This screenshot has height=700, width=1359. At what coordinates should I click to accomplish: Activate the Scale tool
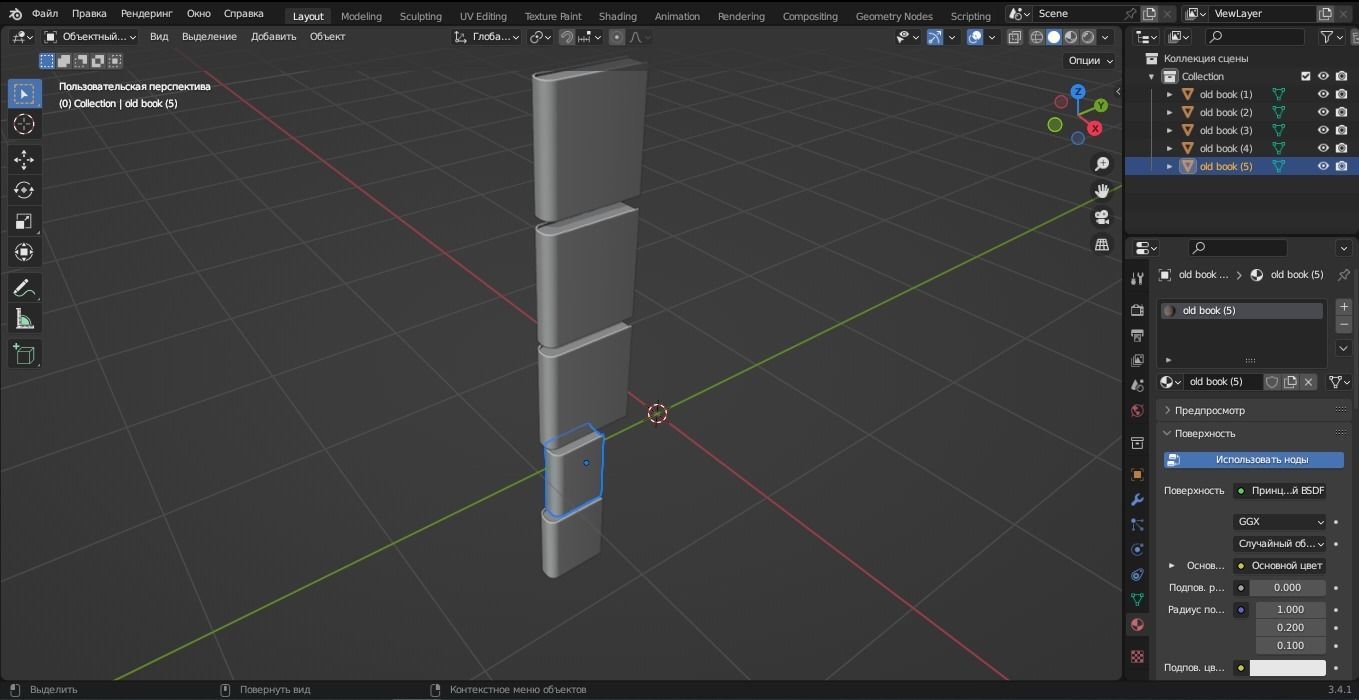point(24,222)
